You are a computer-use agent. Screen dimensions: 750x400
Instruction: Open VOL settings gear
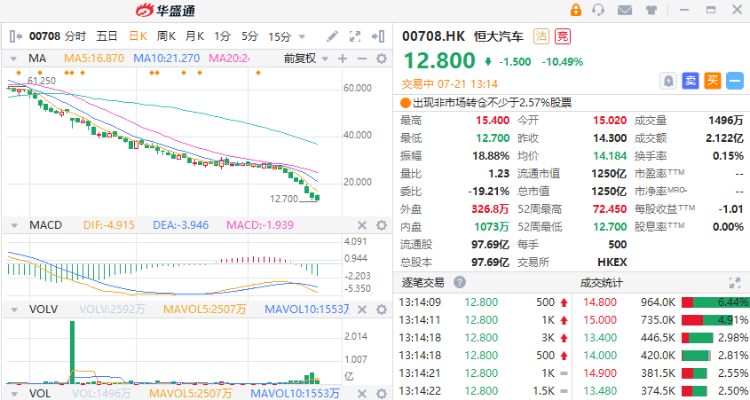pos(381,394)
